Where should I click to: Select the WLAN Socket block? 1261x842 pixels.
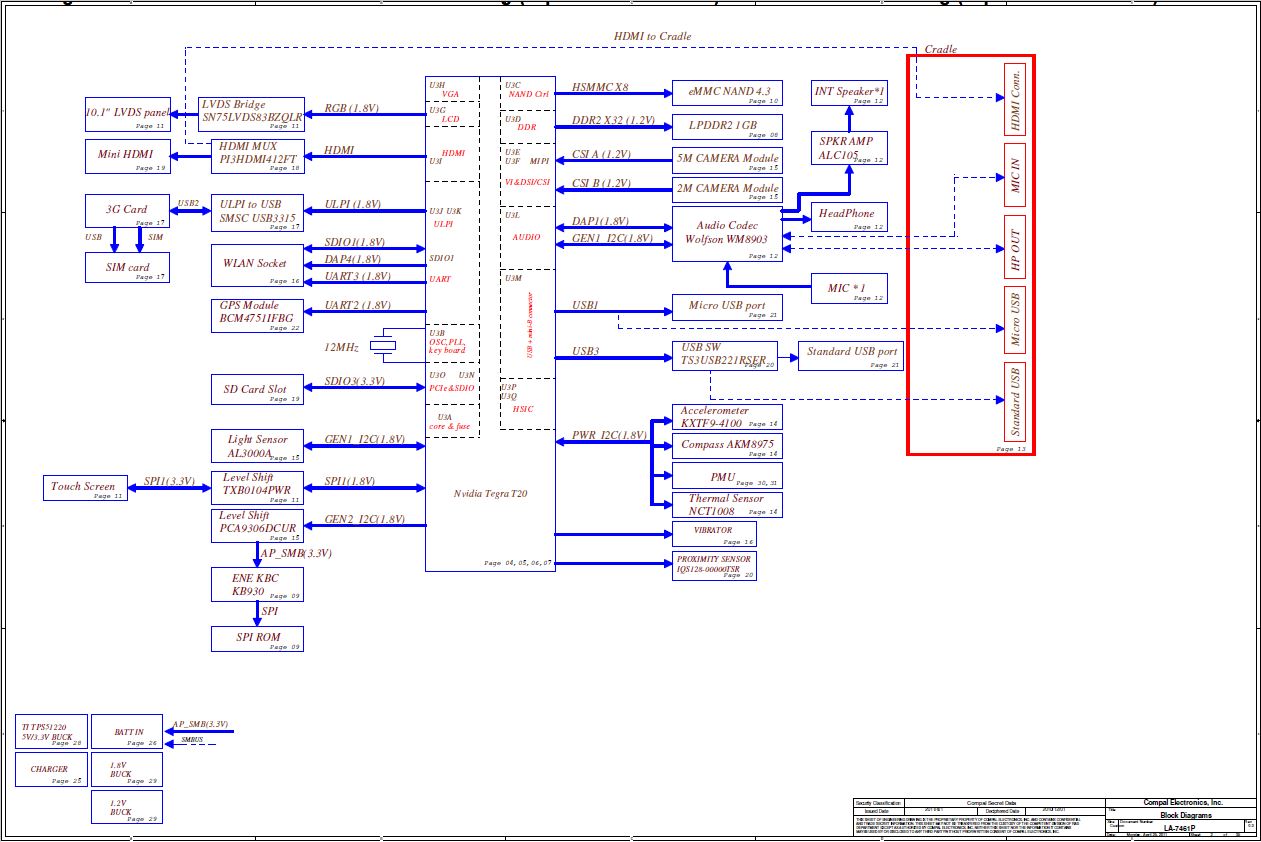point(257,265)
